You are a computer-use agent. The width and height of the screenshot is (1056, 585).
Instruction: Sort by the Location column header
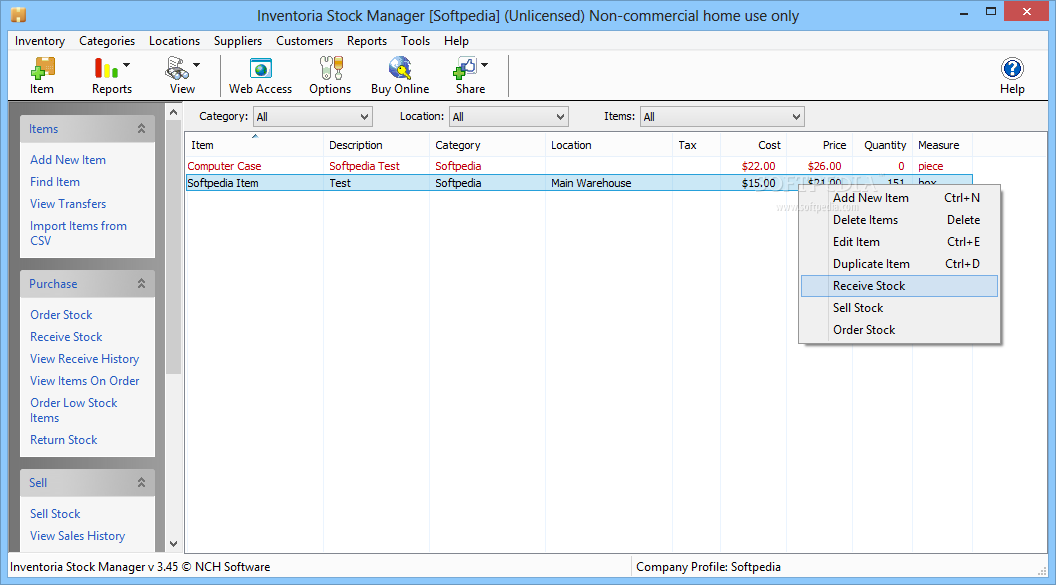tap(609, 145)
